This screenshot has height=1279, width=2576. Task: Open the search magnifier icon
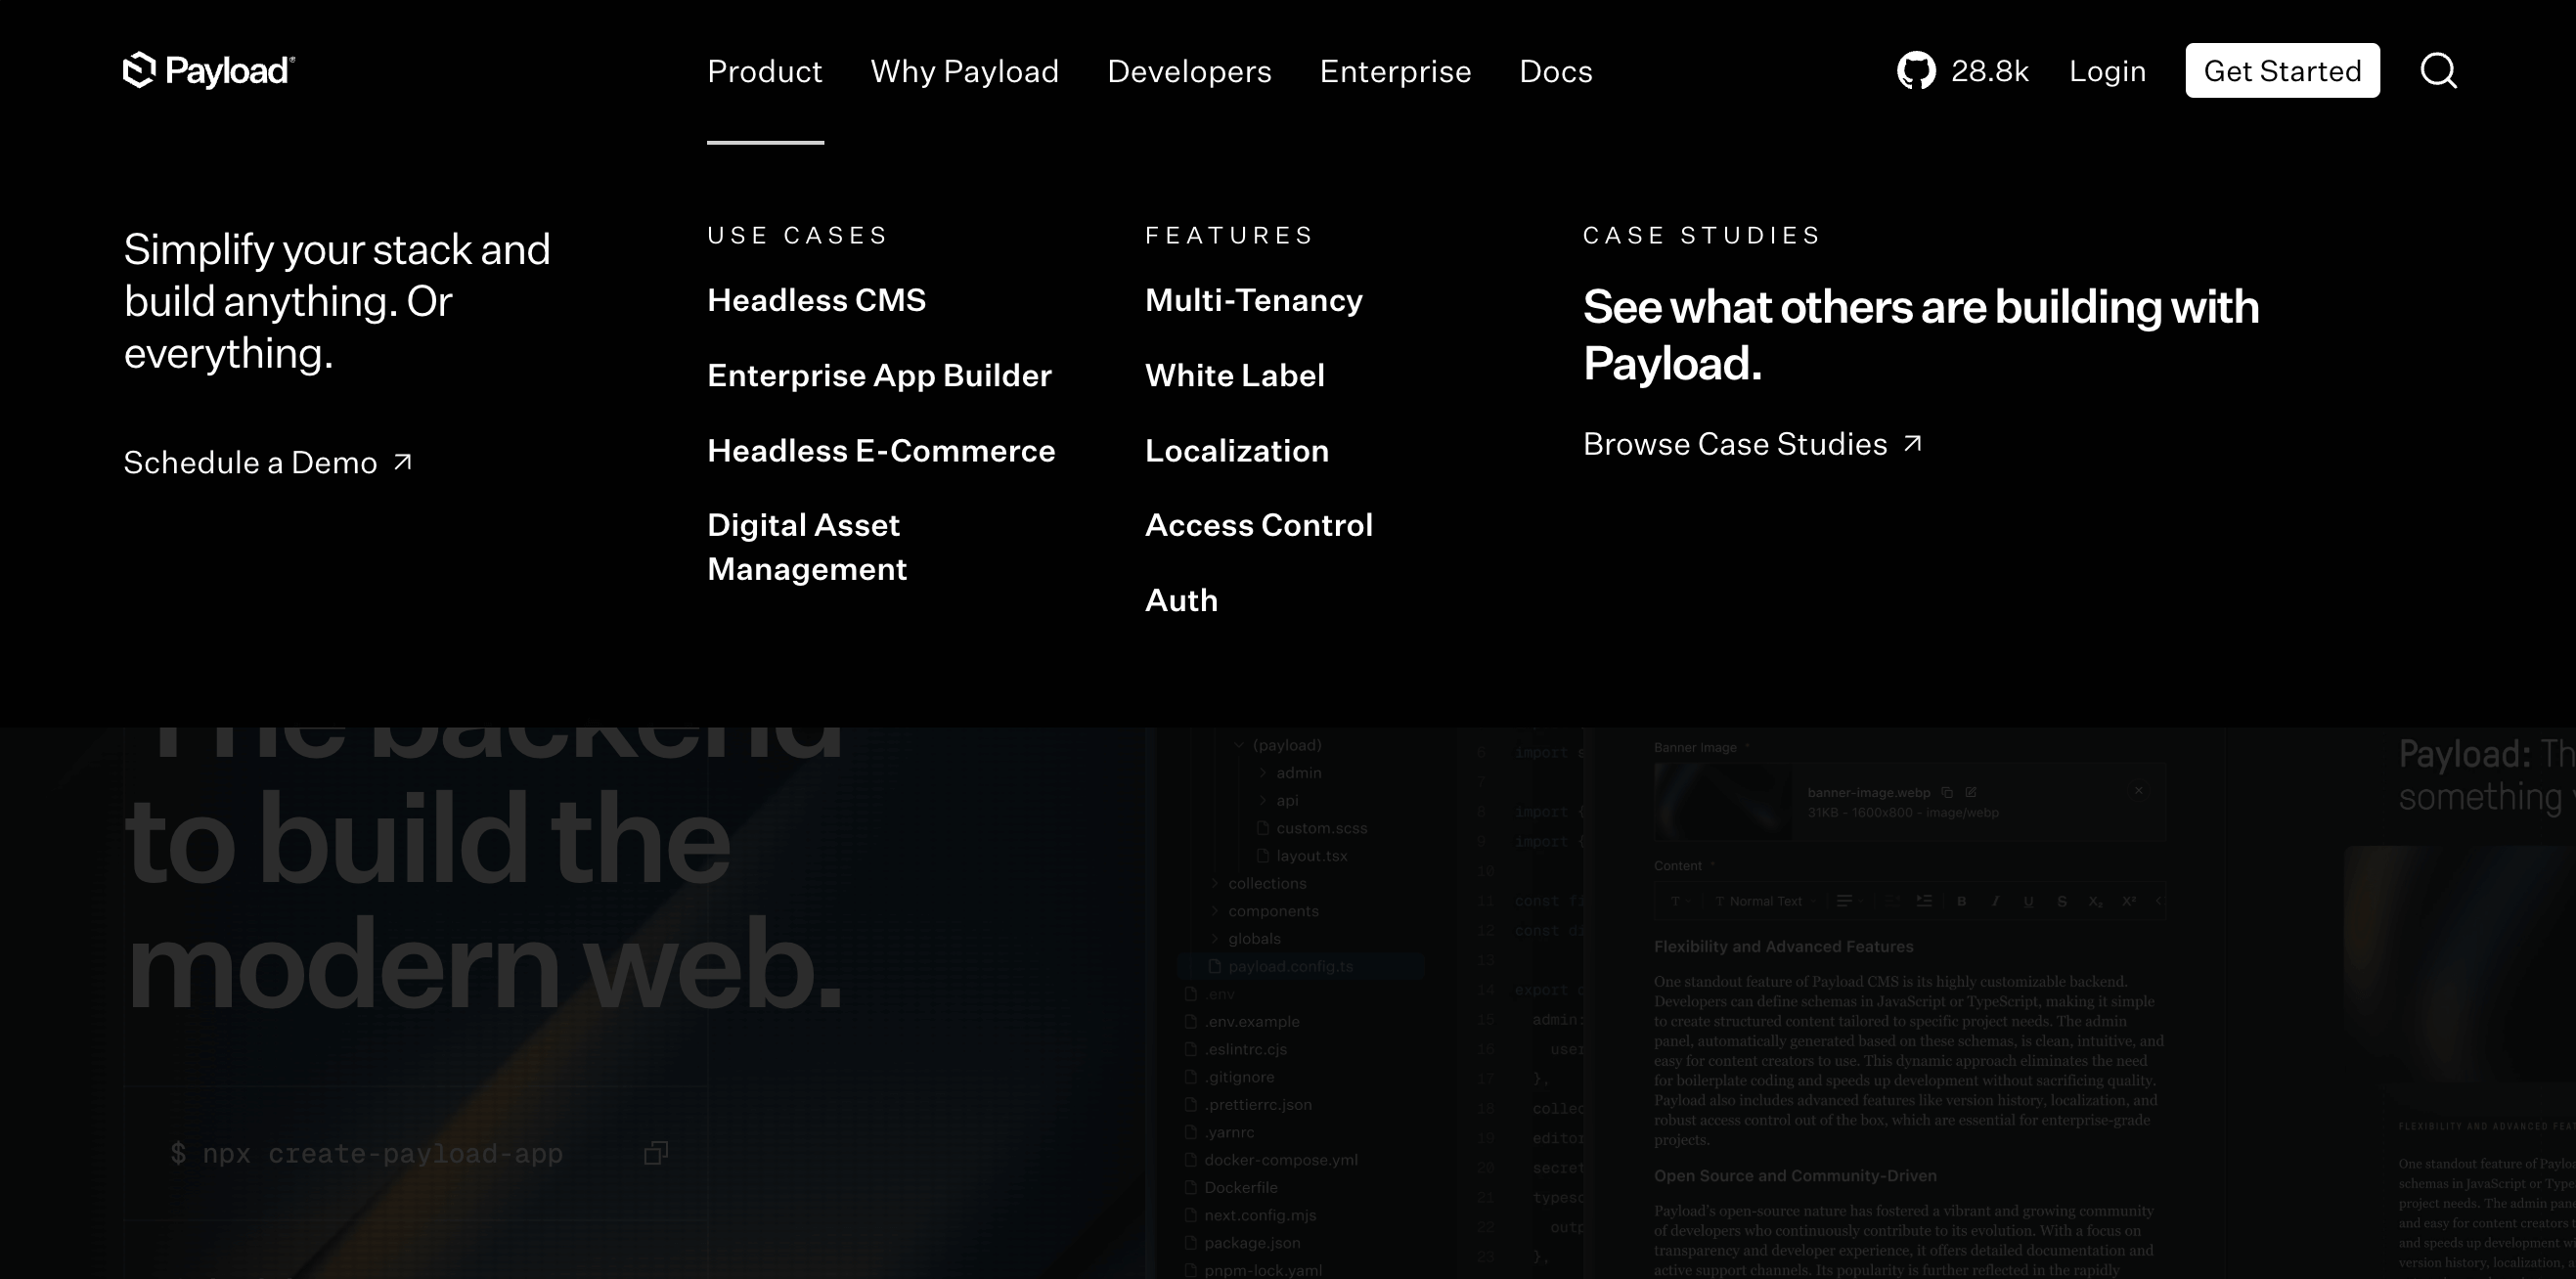2438,71
